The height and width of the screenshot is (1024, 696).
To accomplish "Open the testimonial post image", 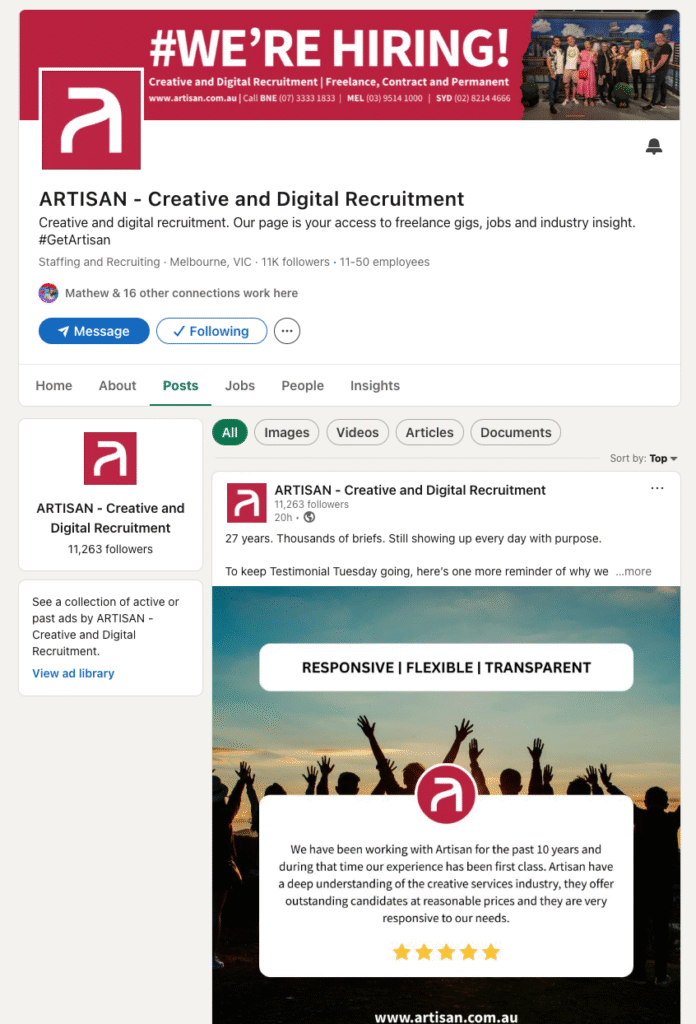I will click(446, 805).
